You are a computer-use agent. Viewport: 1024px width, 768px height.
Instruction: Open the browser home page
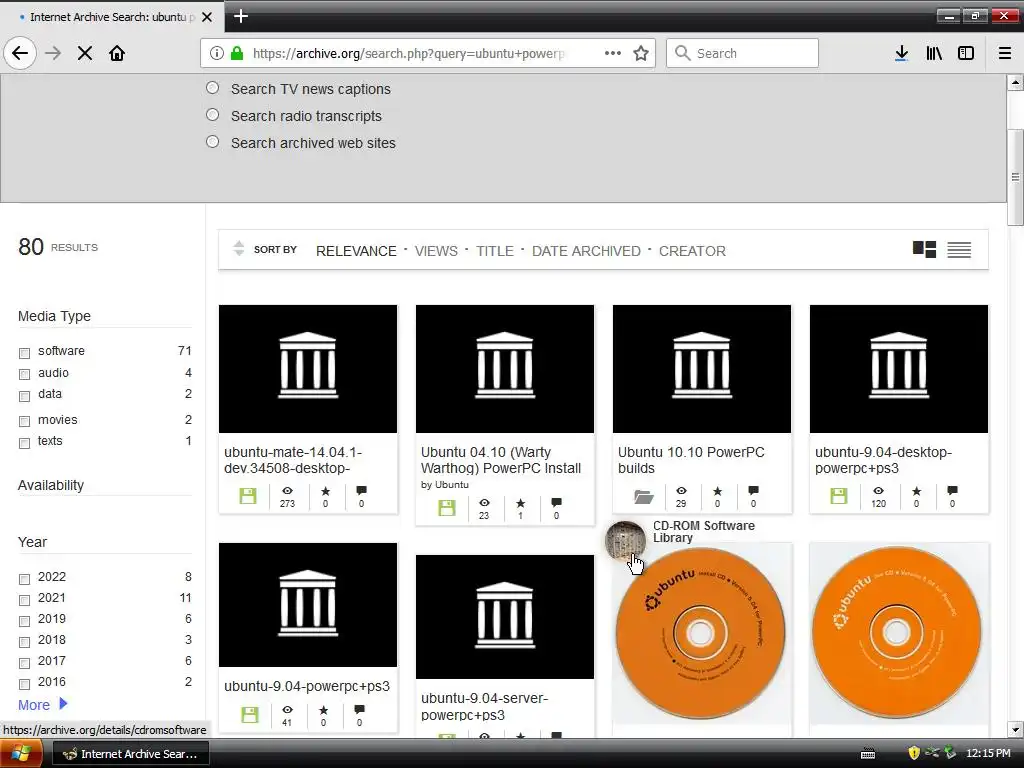coord(117,53)
